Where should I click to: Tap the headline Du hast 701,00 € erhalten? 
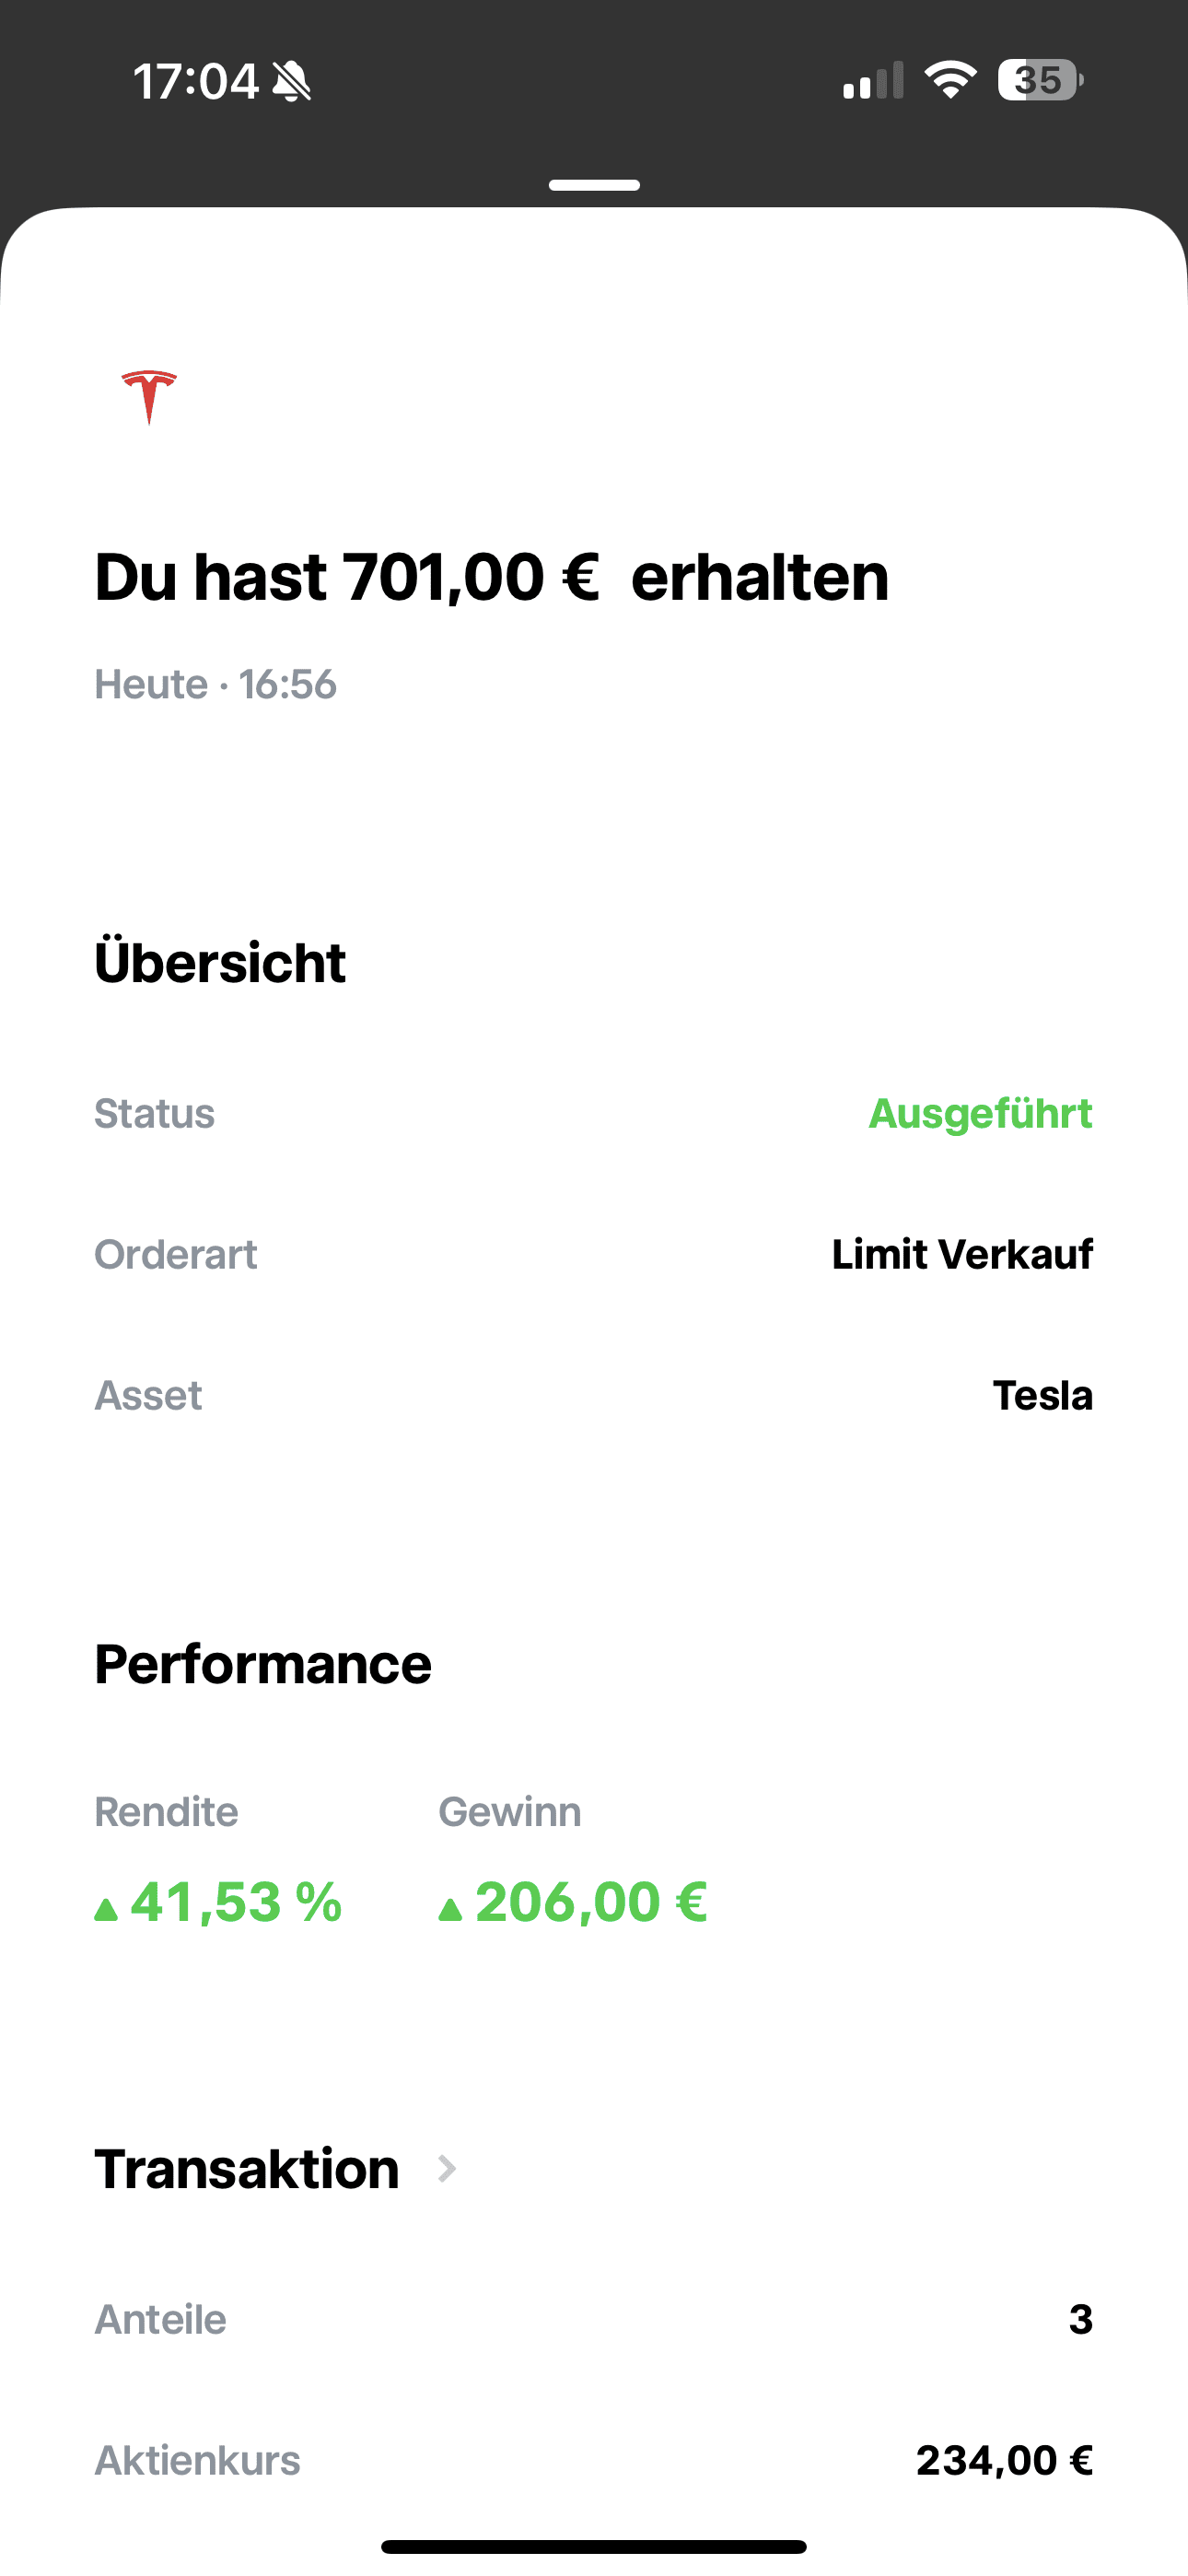(x=491, y=577)
